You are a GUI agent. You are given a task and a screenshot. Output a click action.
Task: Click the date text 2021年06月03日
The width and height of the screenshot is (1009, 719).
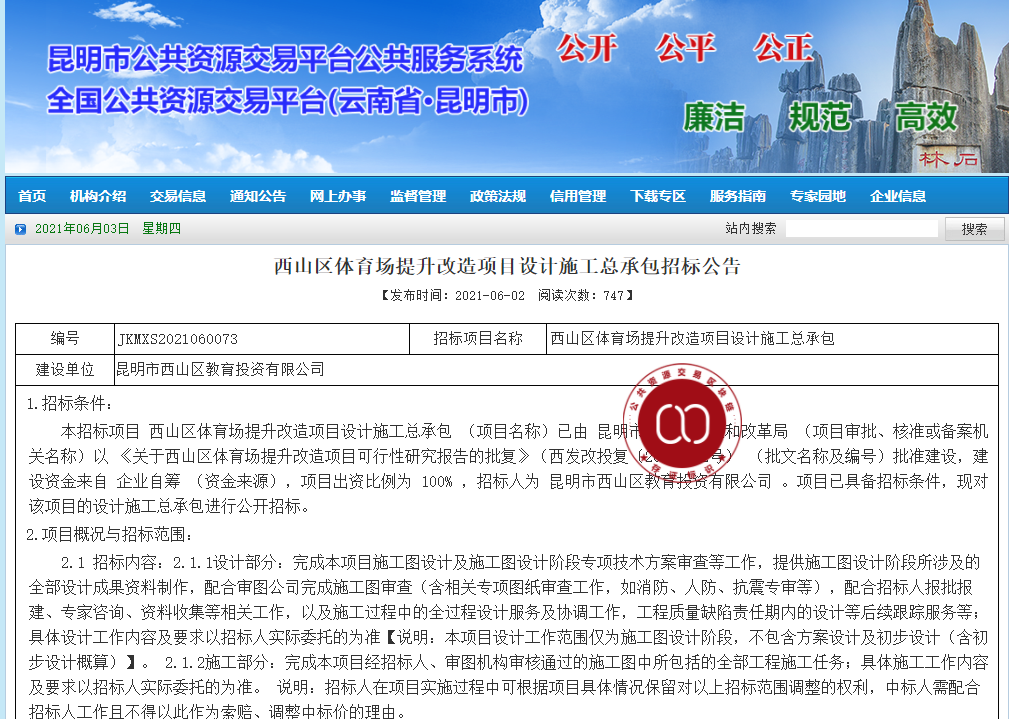click(x=82, y=229)
